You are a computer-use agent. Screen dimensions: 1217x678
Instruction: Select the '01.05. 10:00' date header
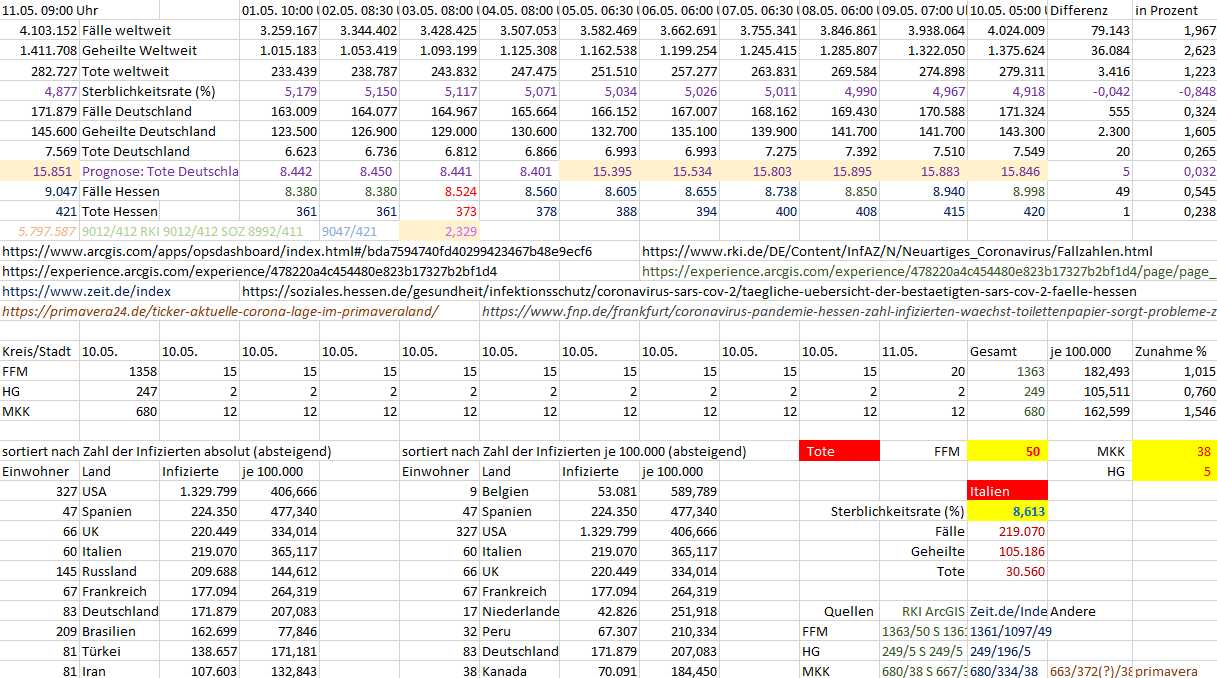(280, 11)
